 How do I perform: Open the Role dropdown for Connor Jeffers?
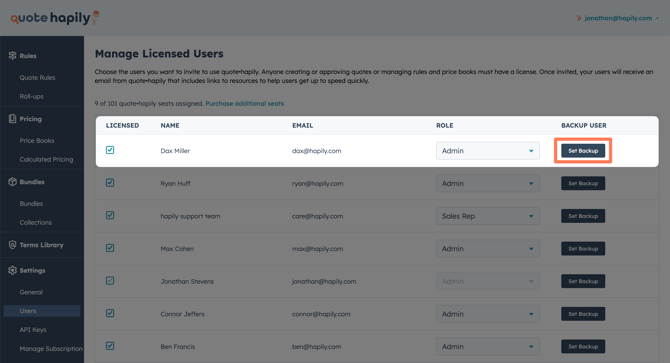488,314
